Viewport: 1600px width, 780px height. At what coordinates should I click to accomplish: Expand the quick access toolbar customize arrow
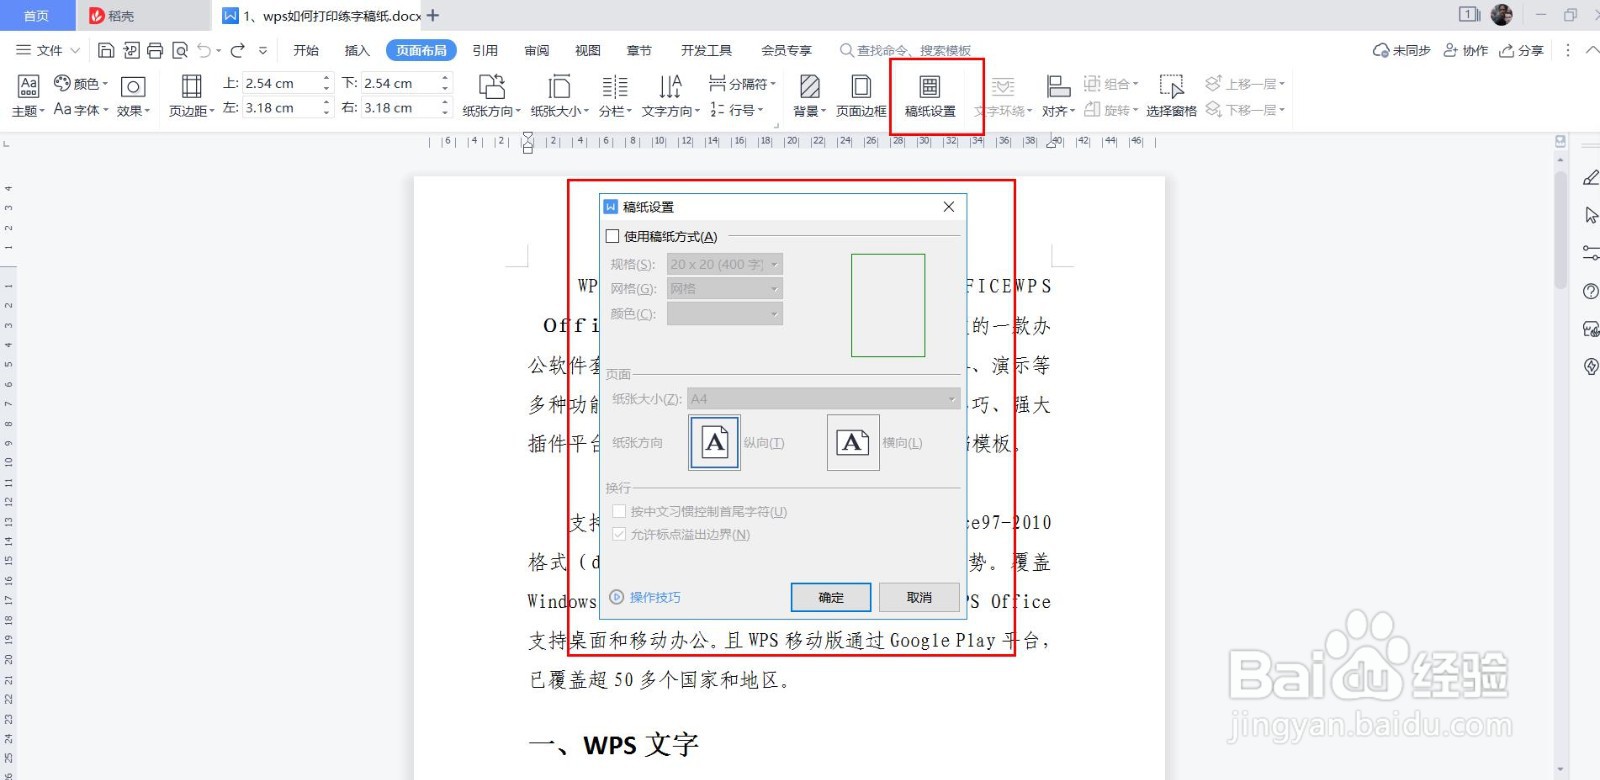[263, 50]
